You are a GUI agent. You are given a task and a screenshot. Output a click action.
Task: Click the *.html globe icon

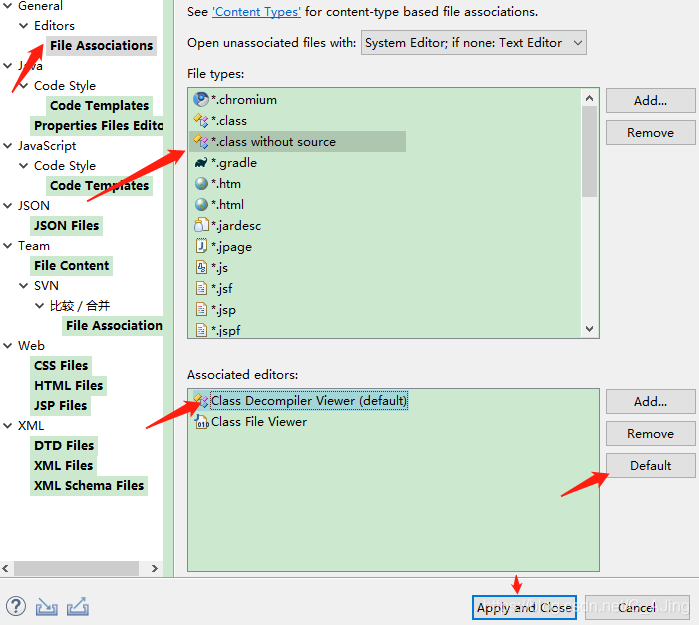[x=201, y=205]
